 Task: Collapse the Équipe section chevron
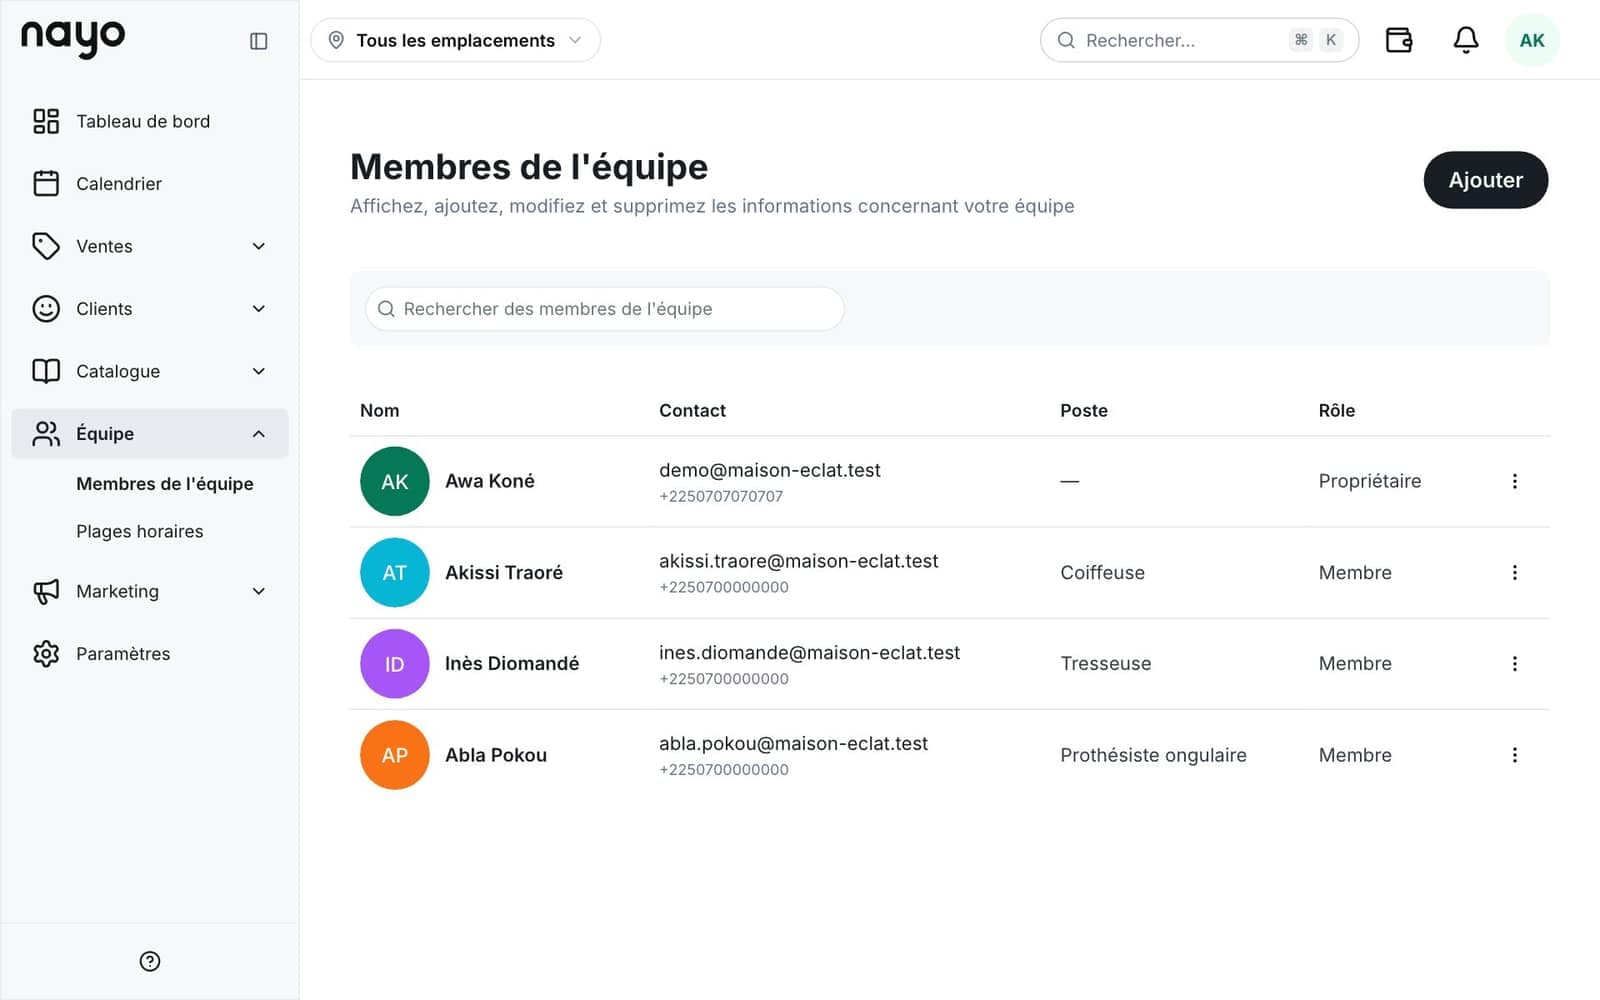[x=259, y=433]
